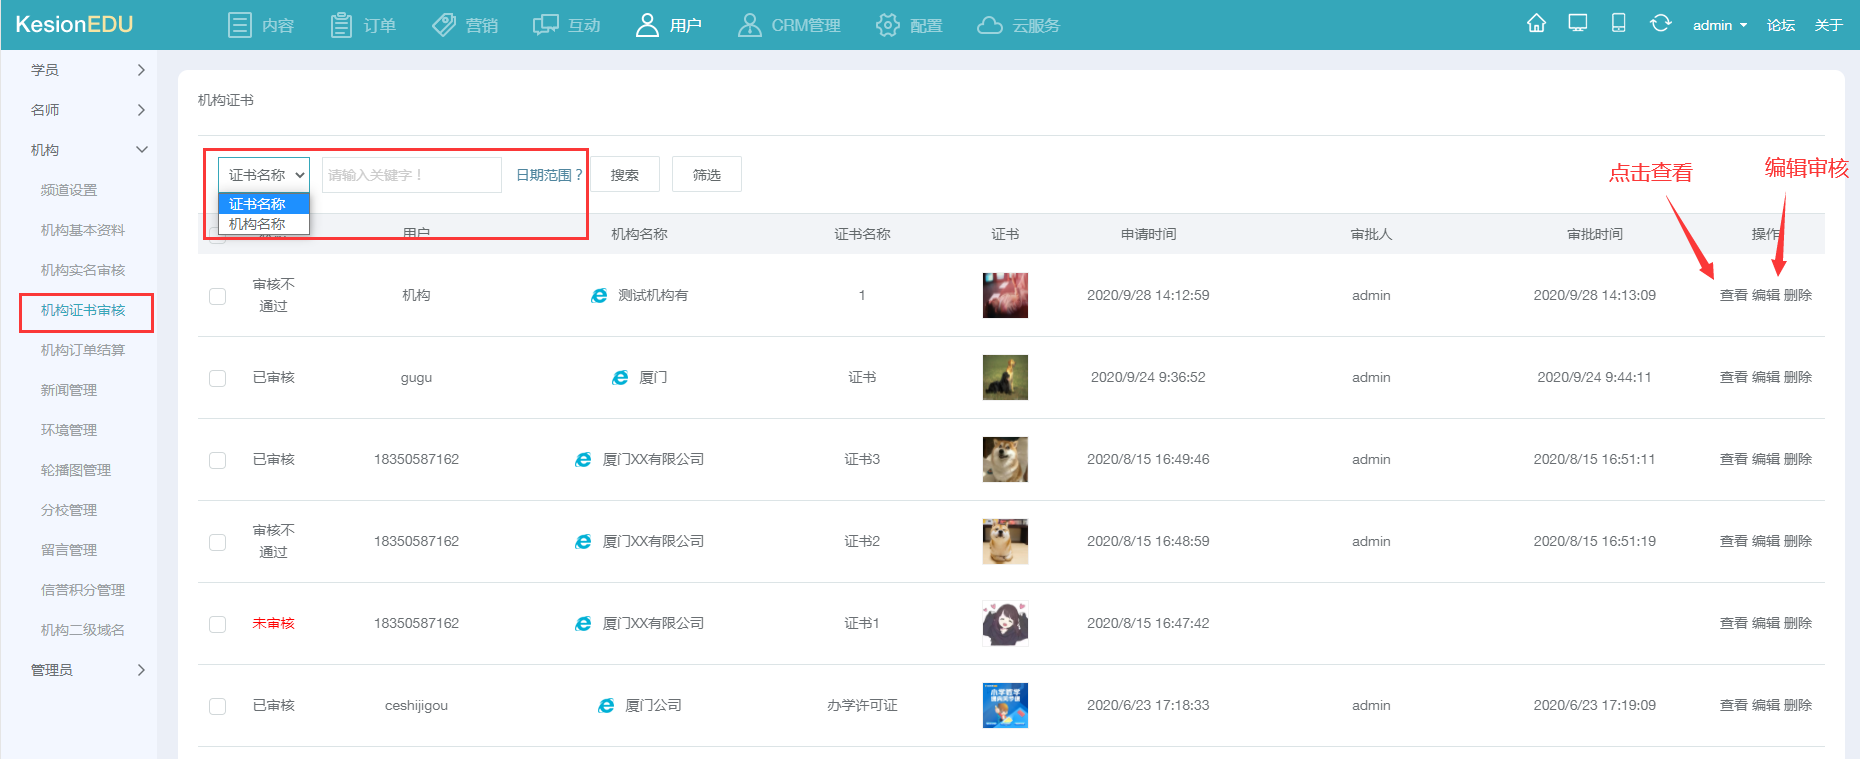Click the refresh cache icon
The height and width of the screenshot is (759, 1860).
[x=1660, y=24]
